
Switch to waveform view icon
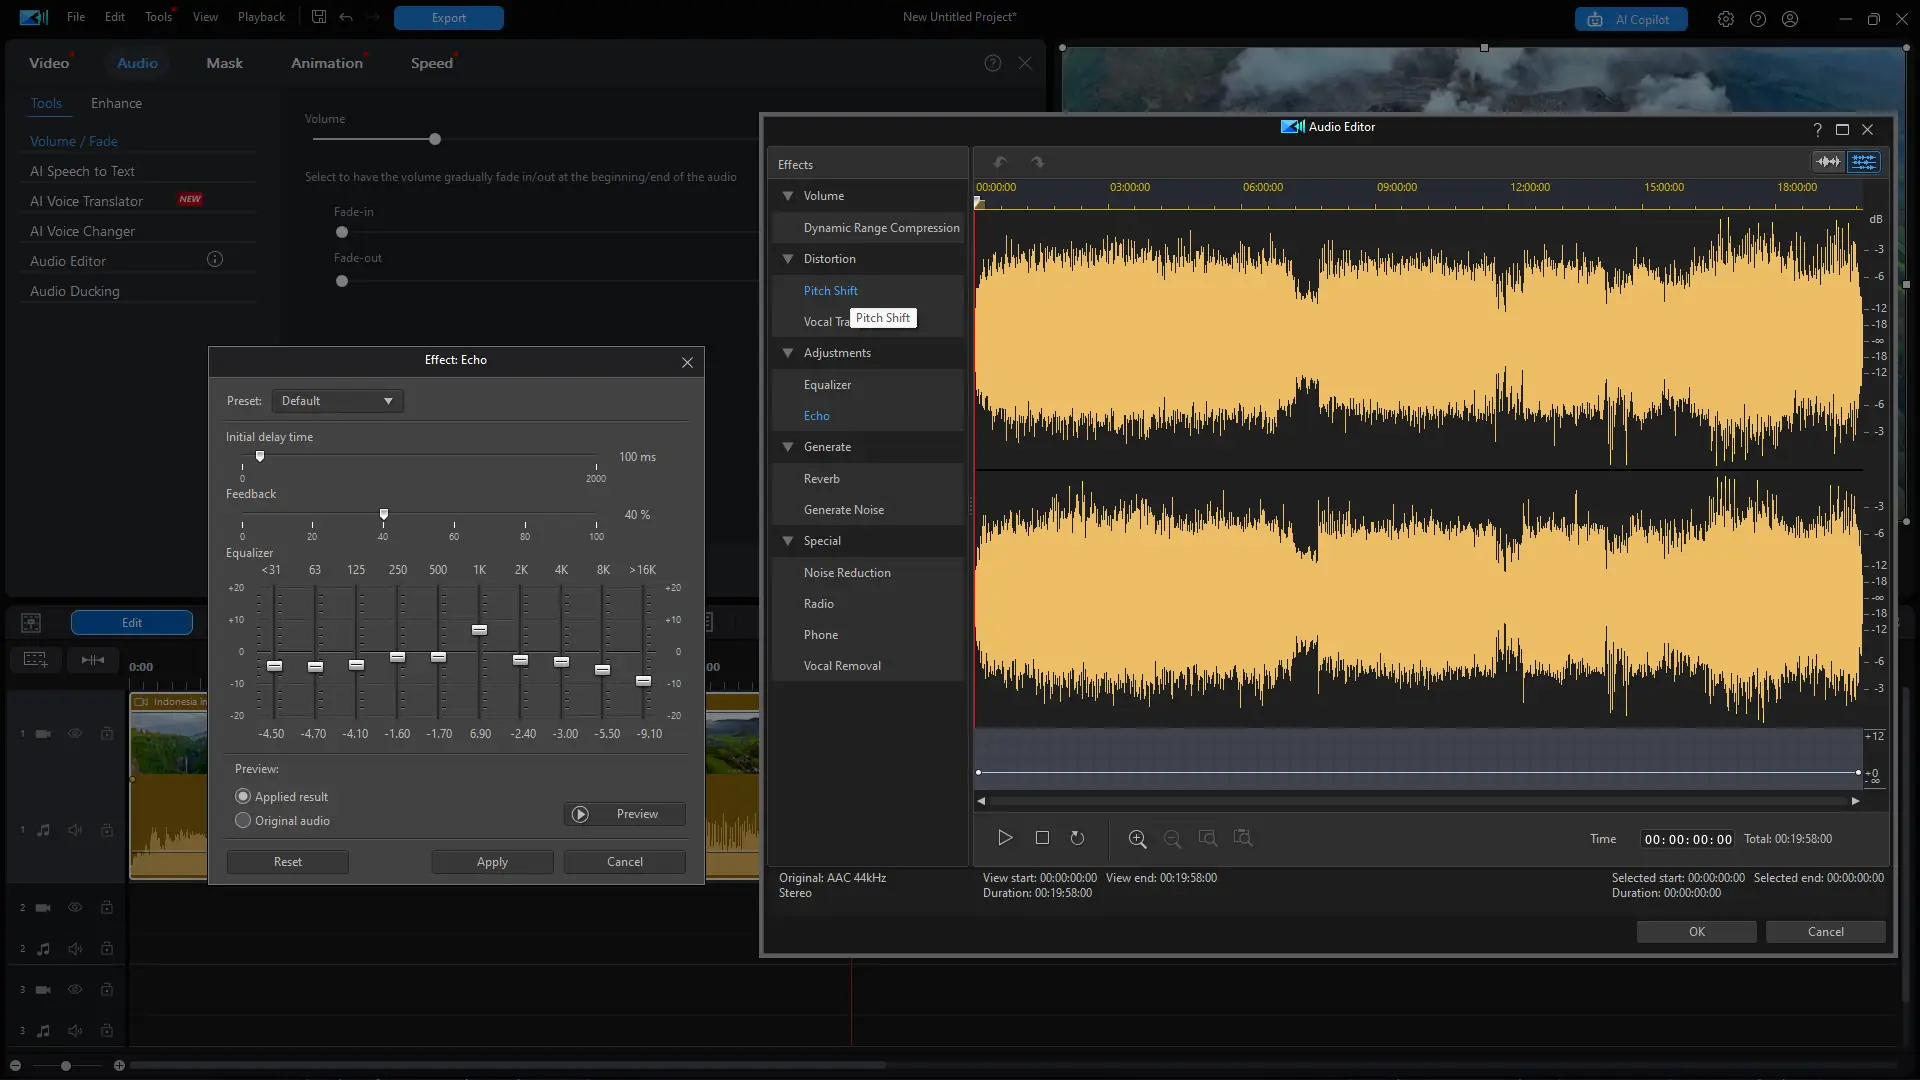(1828, 162)
